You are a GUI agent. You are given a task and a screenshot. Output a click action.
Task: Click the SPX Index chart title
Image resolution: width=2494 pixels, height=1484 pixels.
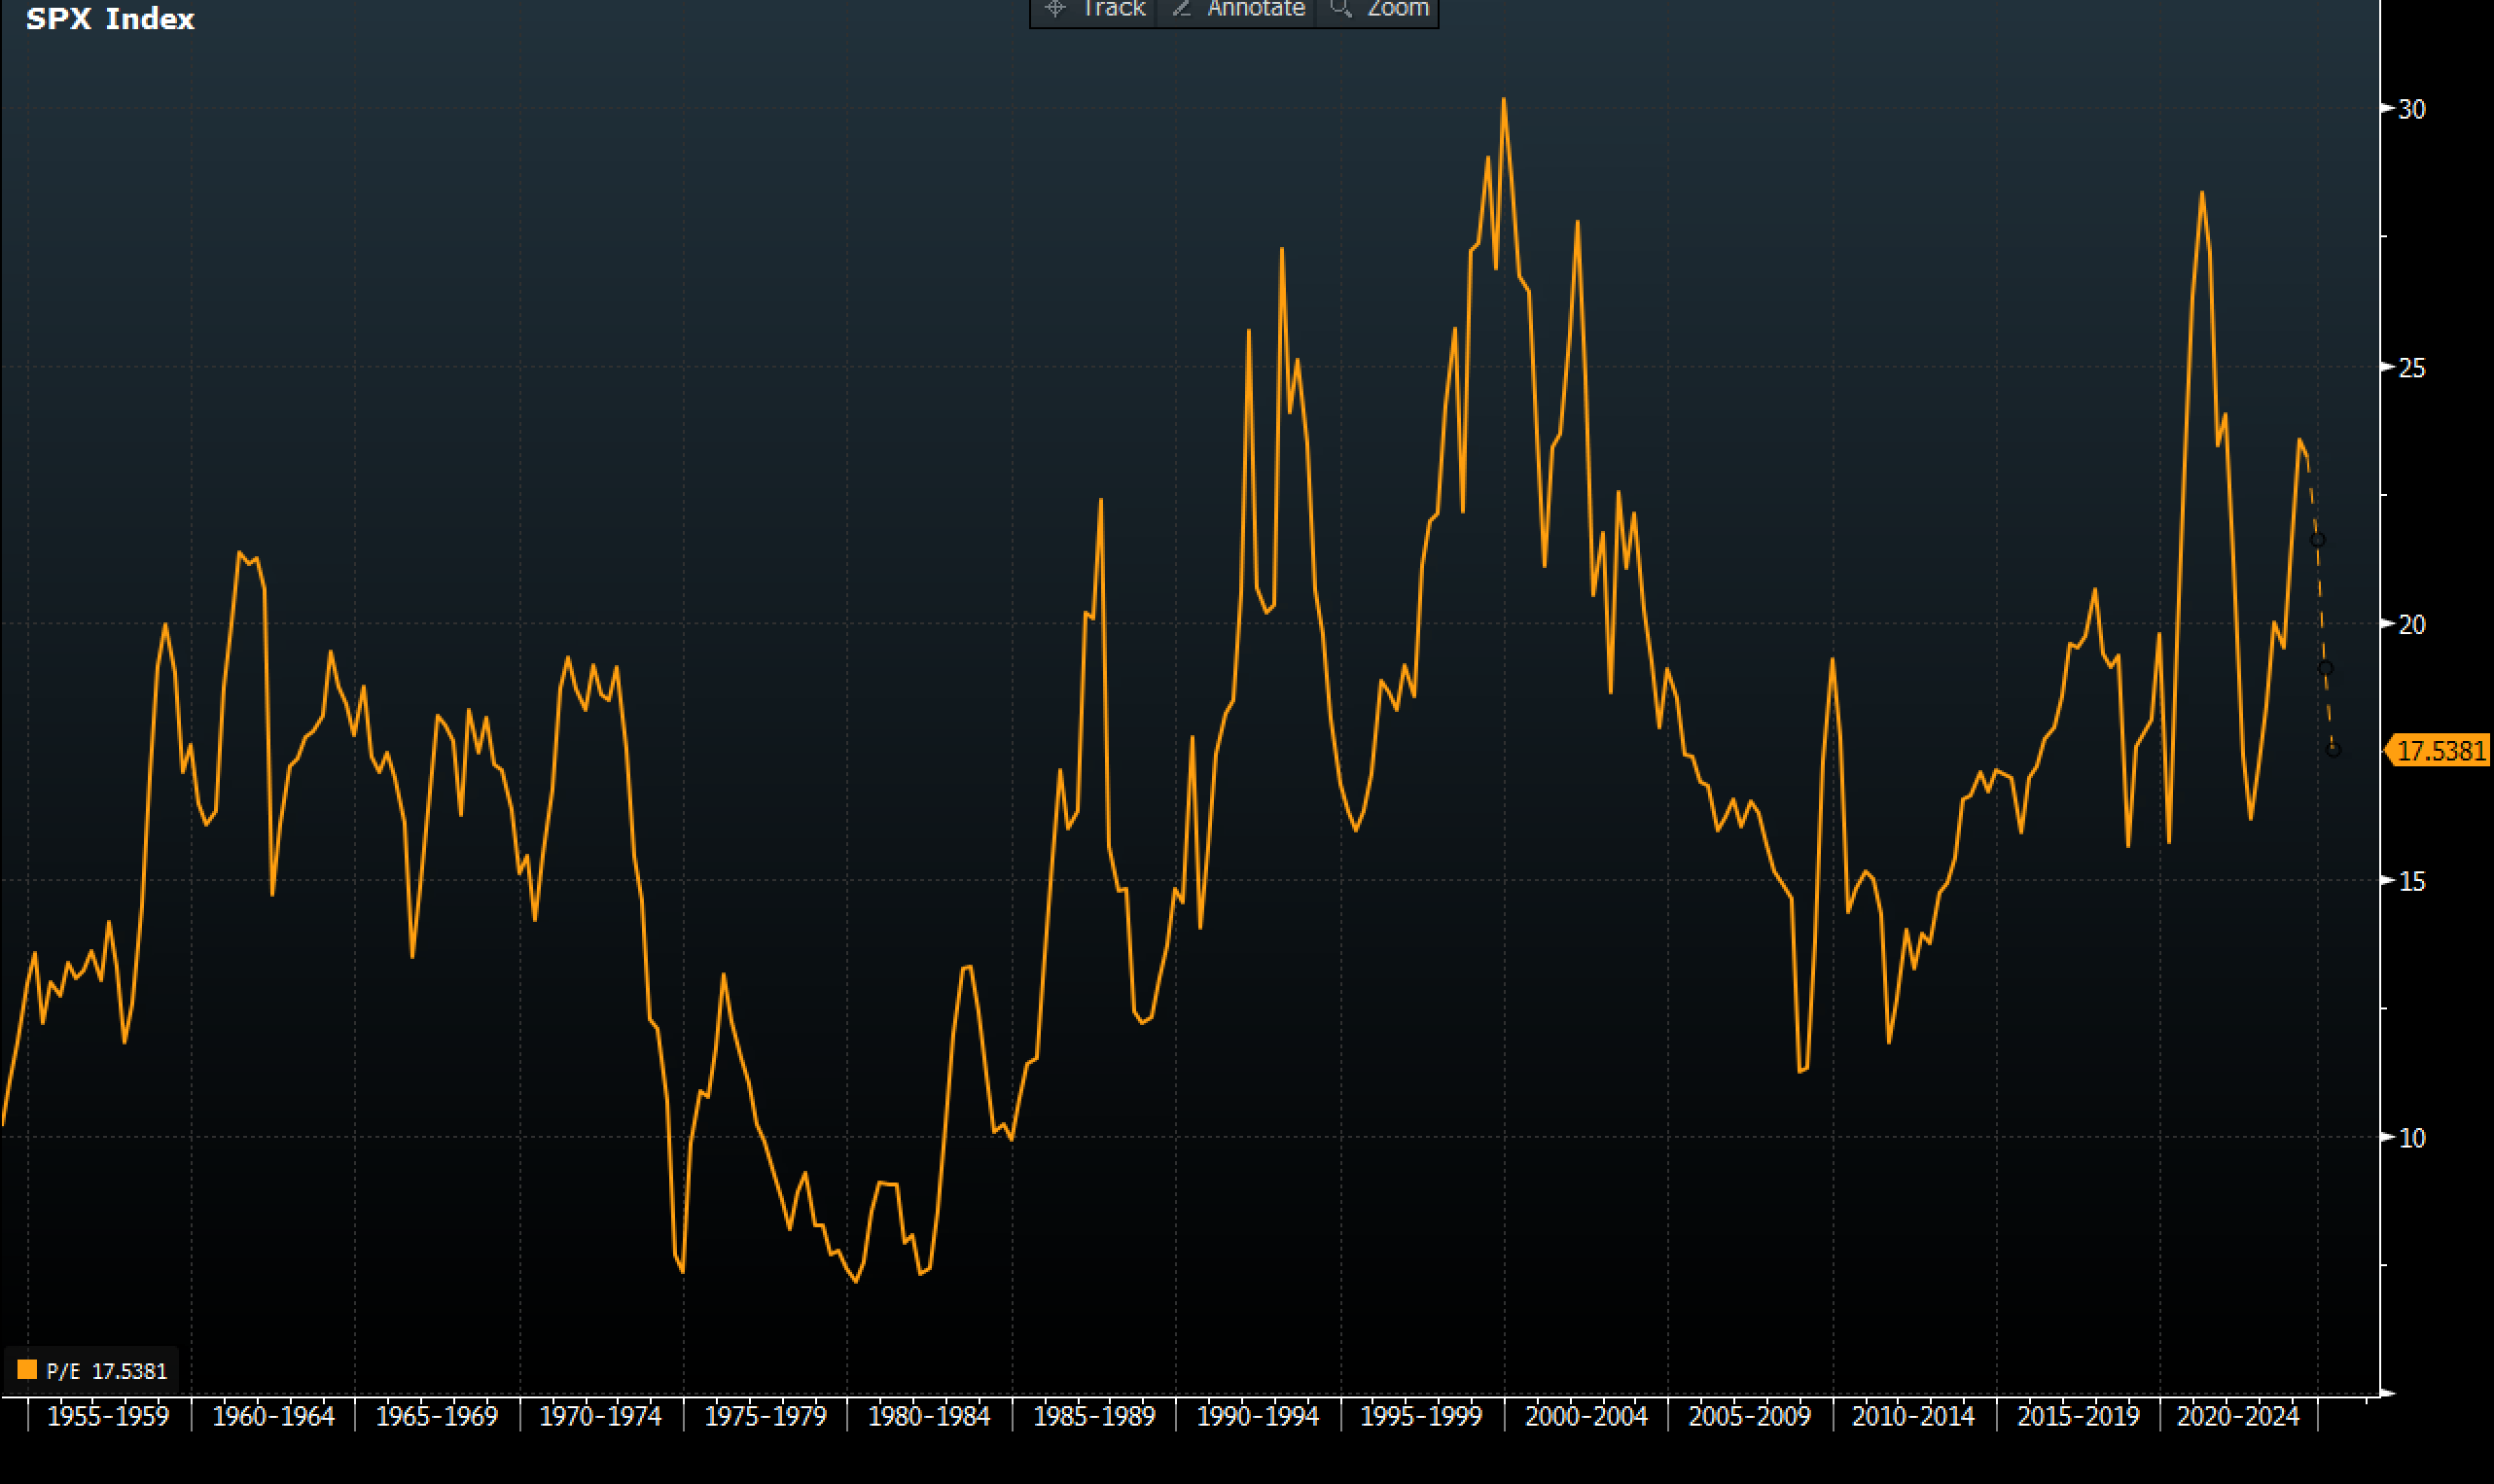[x=109, y=19]
